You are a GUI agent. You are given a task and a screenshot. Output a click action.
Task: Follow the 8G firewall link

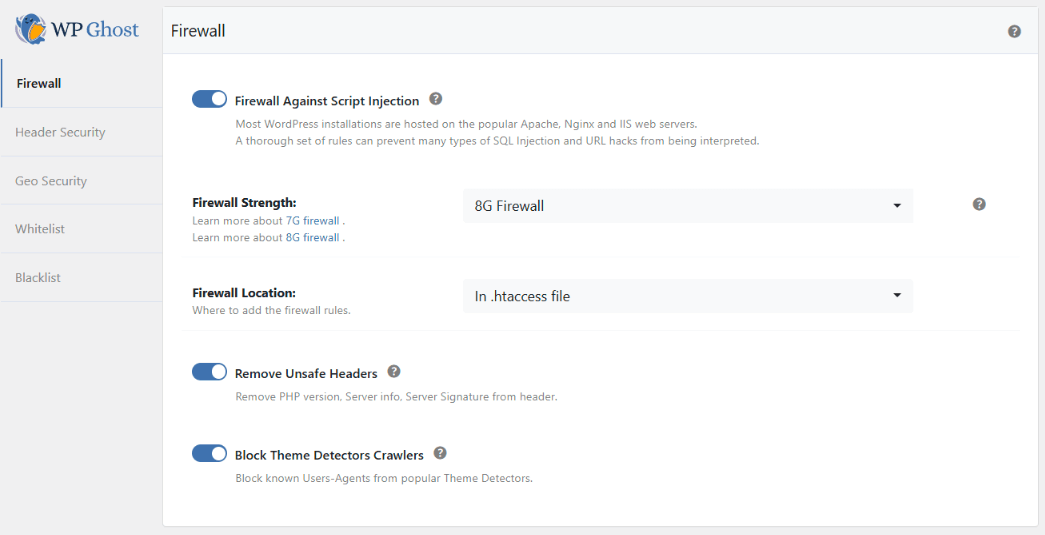pyautogui.click(x=313, y=237)
